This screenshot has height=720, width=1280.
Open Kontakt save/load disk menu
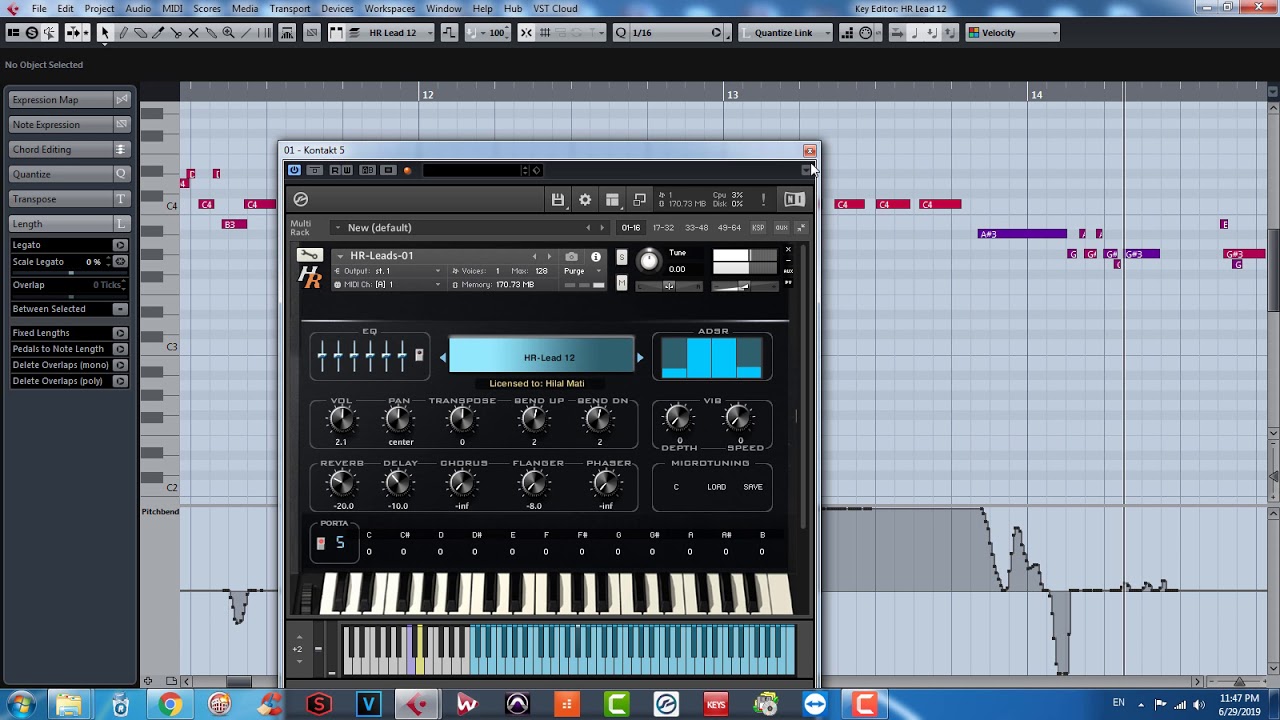[558, 200]
